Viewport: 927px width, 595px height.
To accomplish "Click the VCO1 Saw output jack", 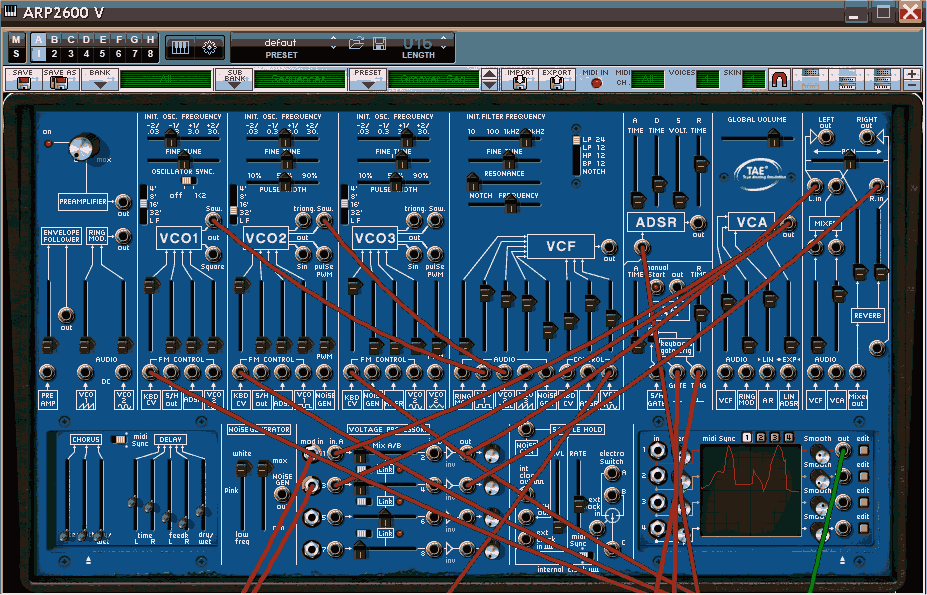I will pyautogui.click(x=212, y=221).
